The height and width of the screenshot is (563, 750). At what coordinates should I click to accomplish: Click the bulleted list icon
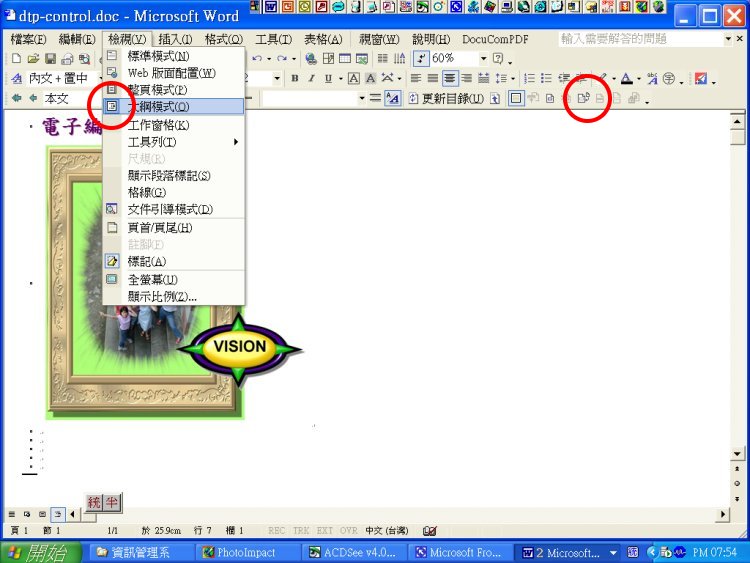546,78
